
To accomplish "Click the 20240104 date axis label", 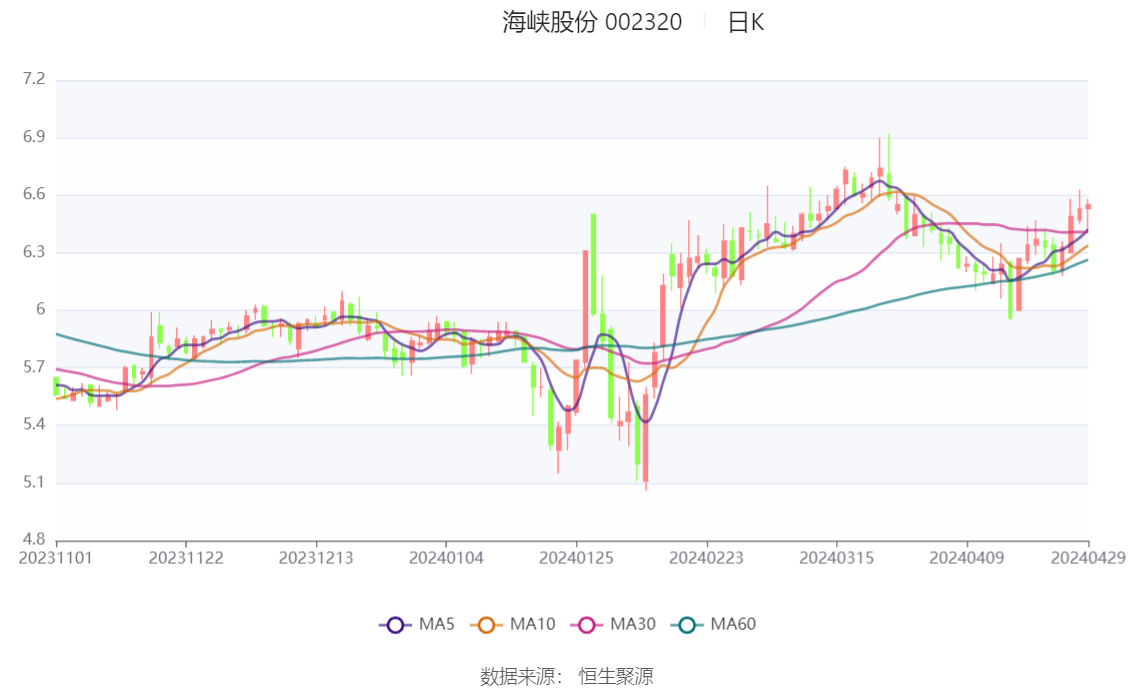I will pyautogui.click(x=446, y=558).
